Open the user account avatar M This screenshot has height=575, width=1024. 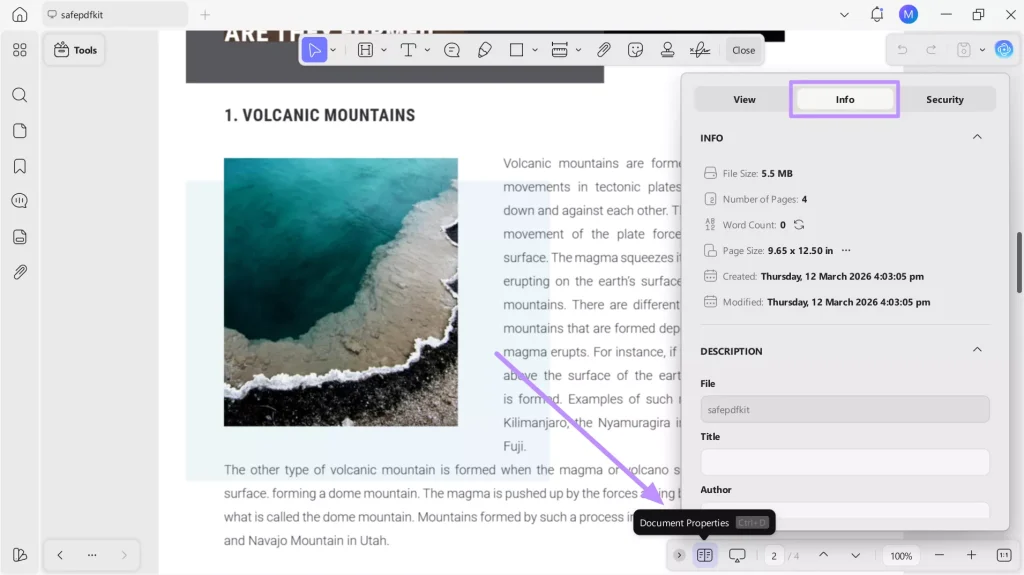[x=908, y=14]
